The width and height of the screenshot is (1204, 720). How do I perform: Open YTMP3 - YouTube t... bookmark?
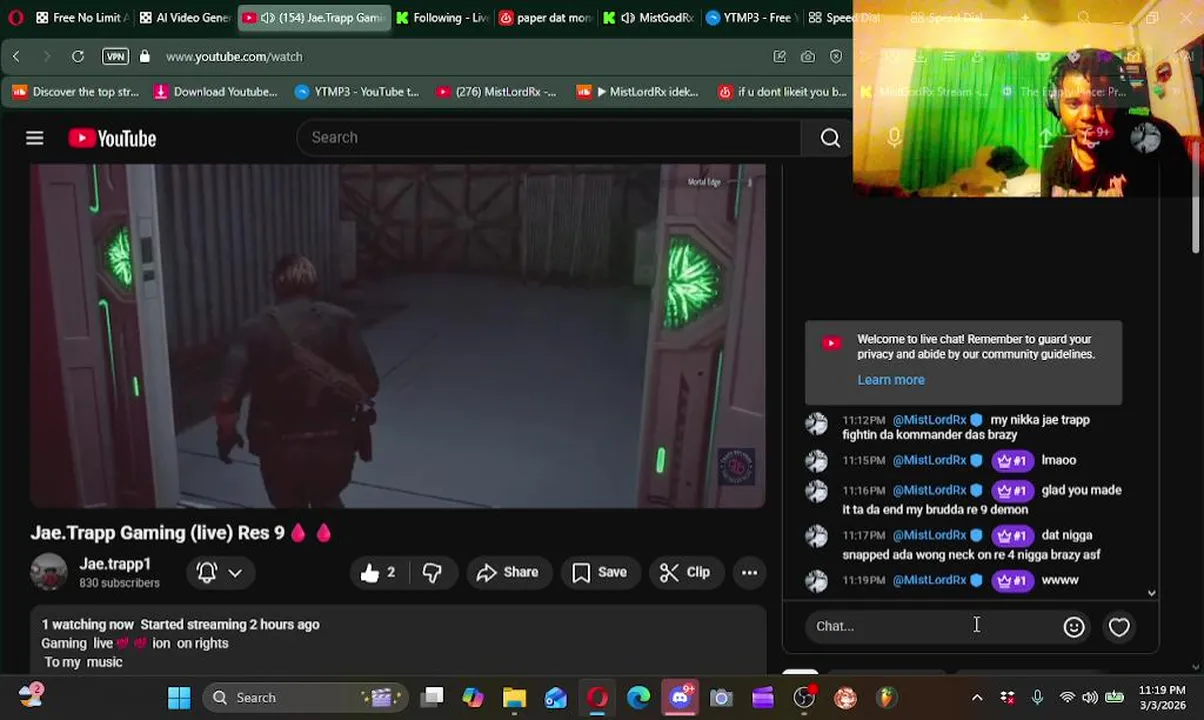coord(357,92)
